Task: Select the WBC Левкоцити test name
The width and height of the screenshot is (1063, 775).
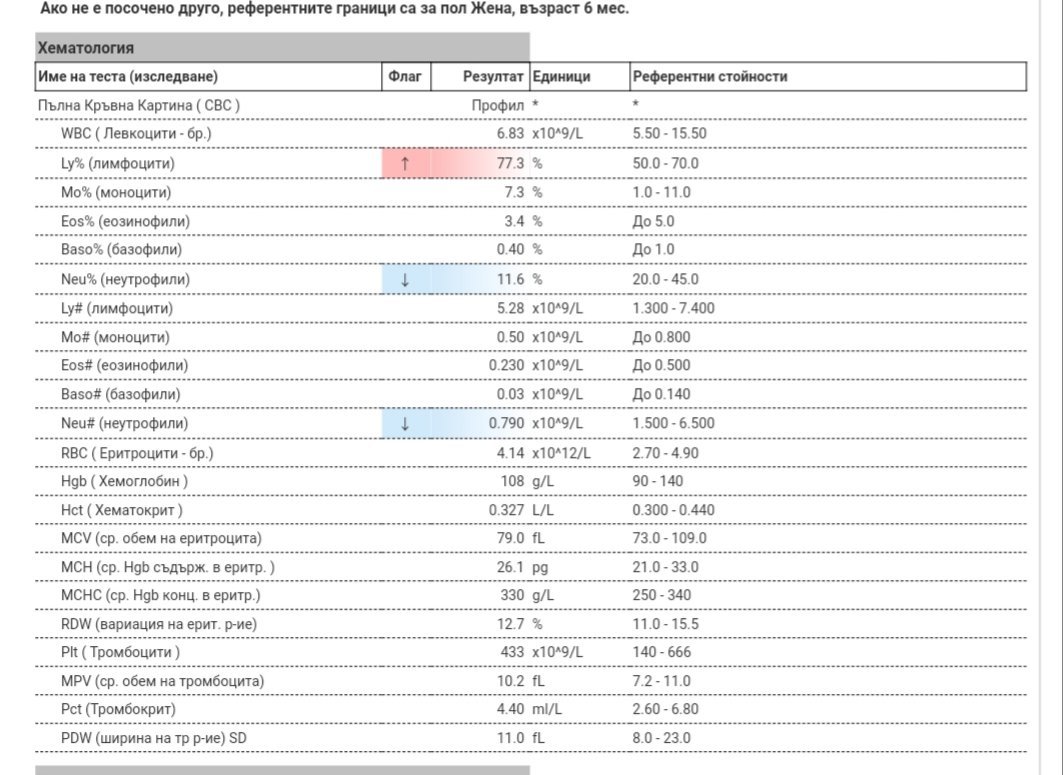Action: coord(136,134)
